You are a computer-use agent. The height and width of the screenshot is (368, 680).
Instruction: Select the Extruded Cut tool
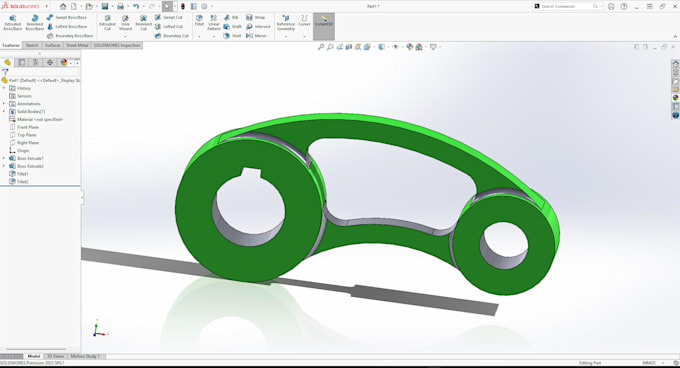coord(107,23)
